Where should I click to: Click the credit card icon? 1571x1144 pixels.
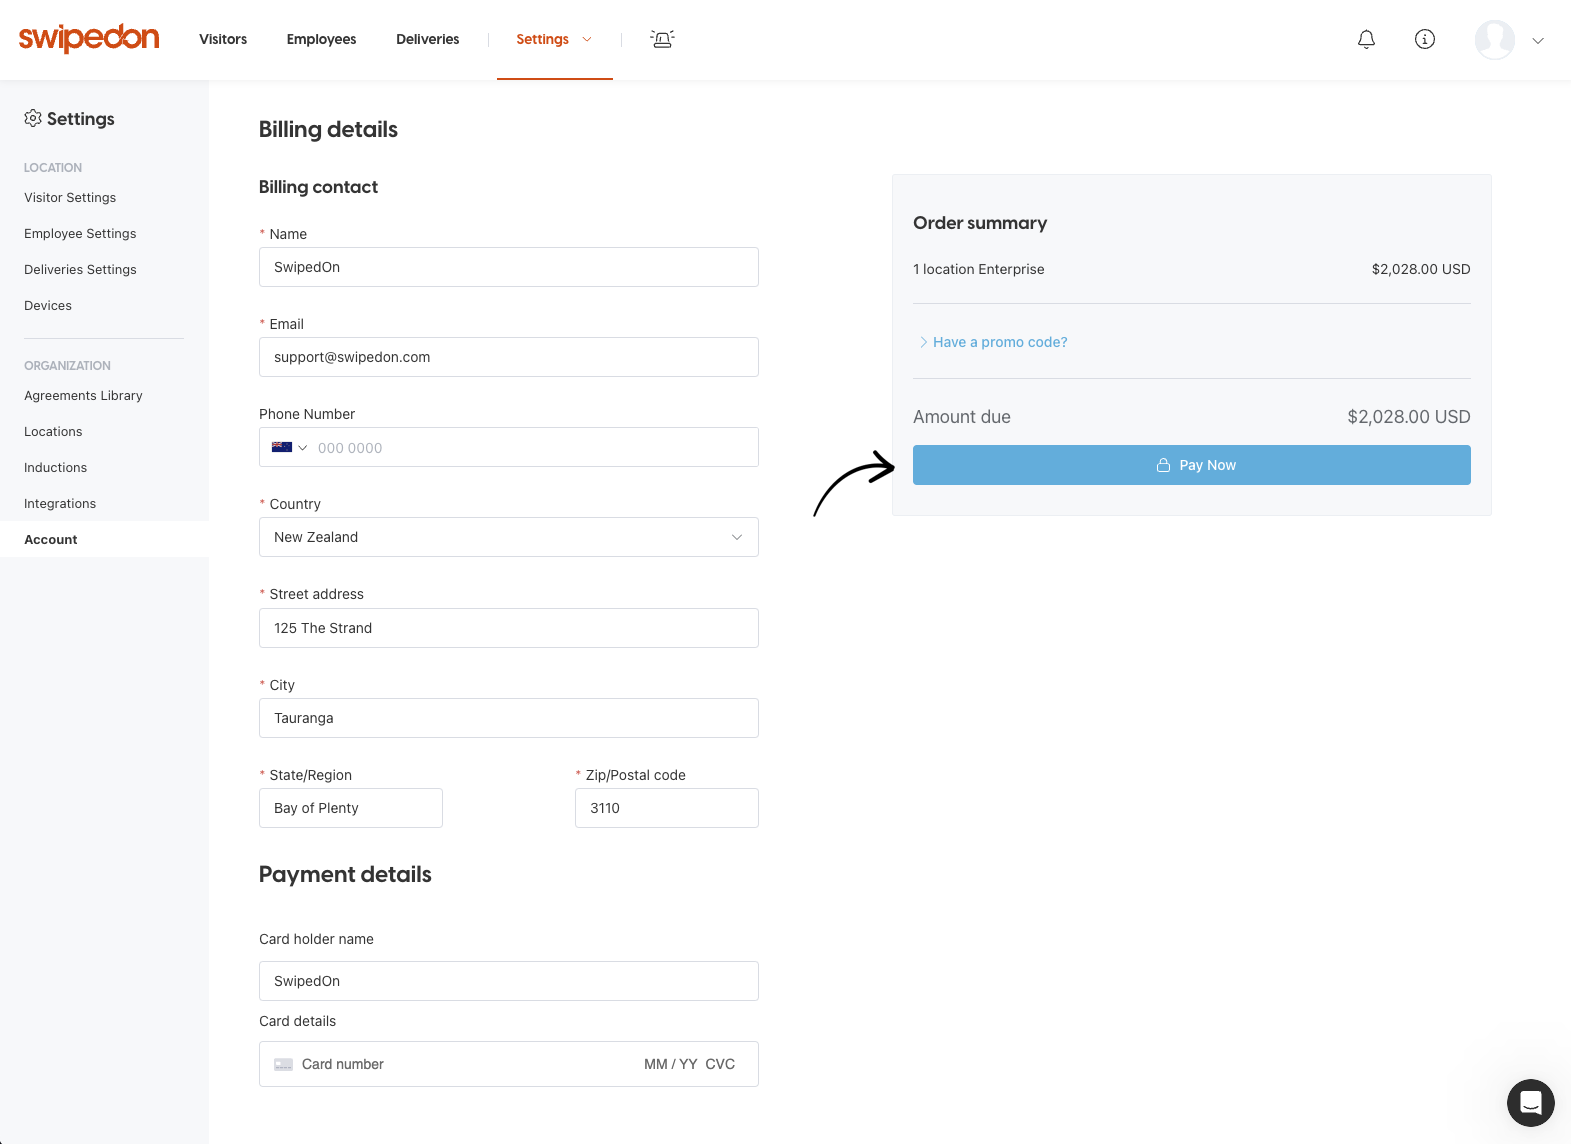(284, 1064)
